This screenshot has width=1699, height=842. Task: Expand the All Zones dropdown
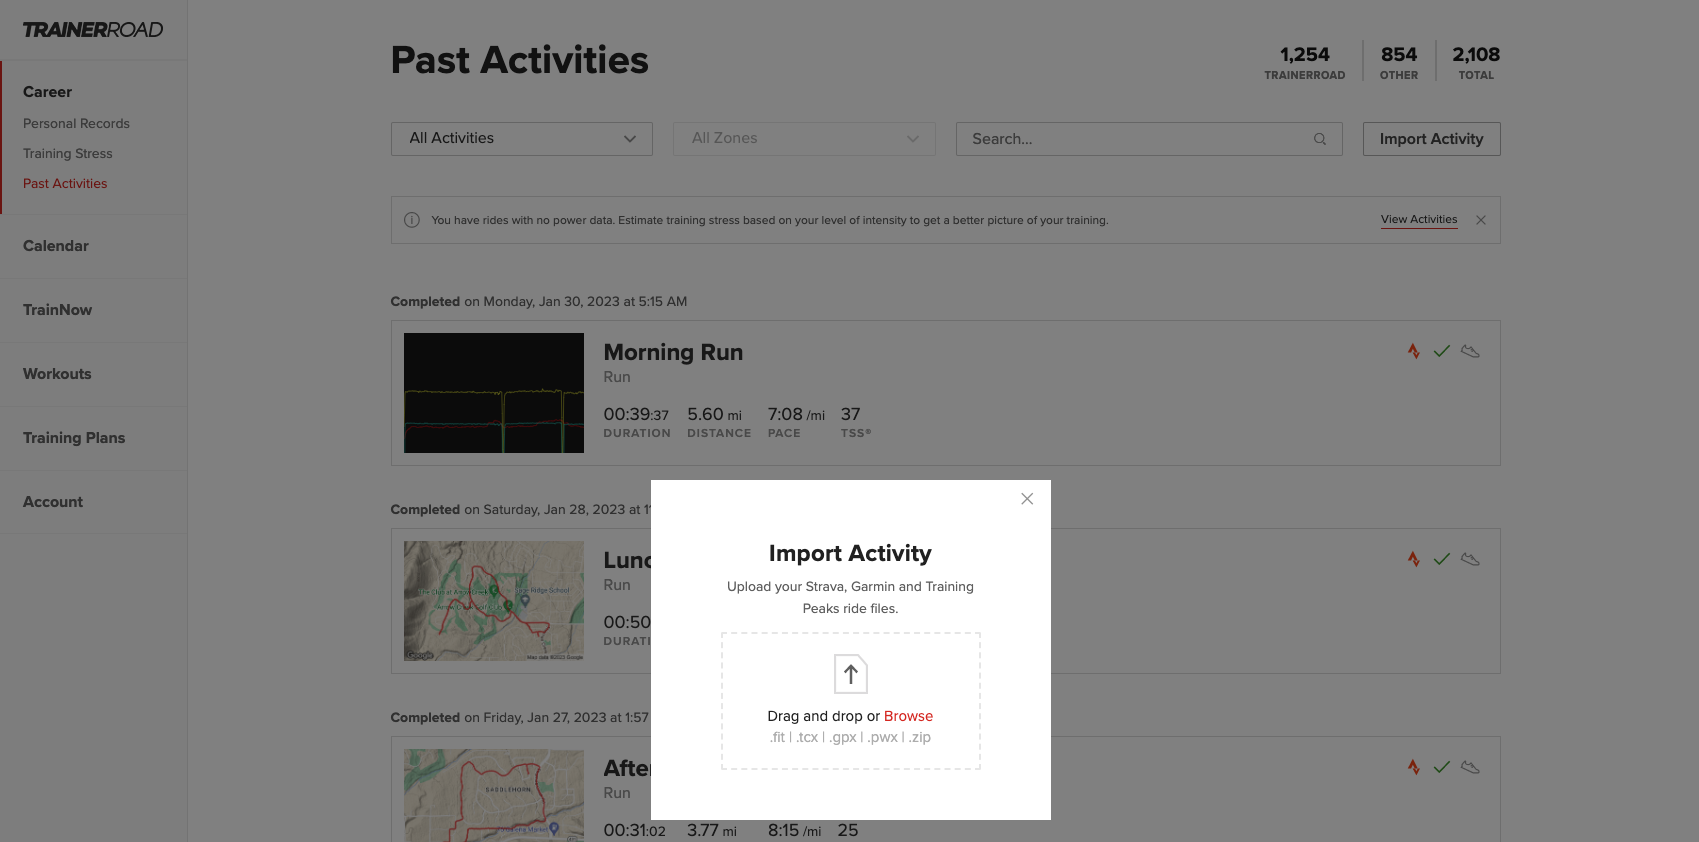coord(804,139)
